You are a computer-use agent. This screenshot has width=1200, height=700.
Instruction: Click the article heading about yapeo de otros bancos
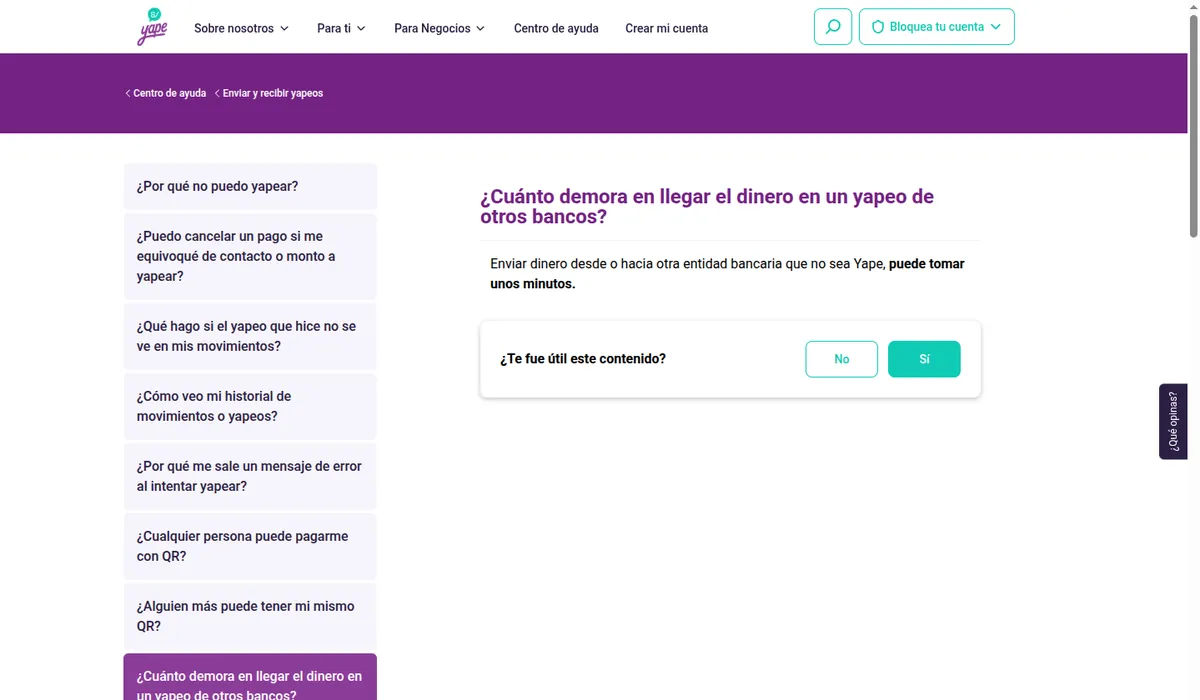pyautogui.click(x=707, y=206)
